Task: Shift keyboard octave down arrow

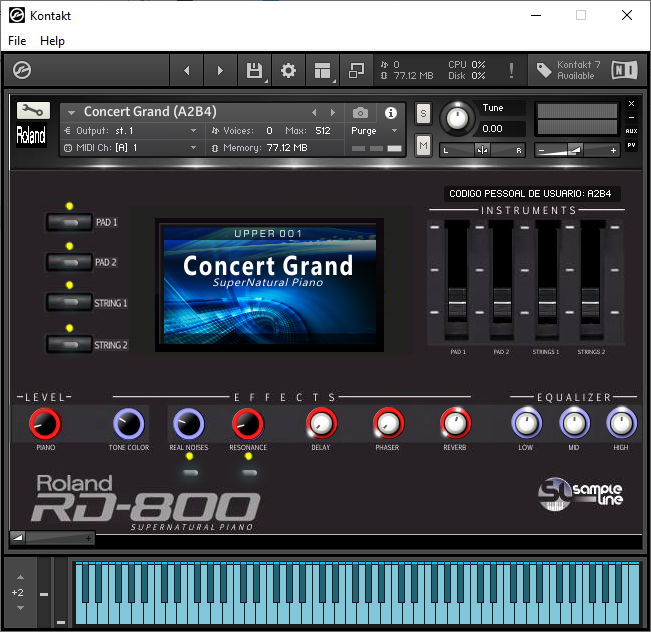Action: [x=20, y=608]
